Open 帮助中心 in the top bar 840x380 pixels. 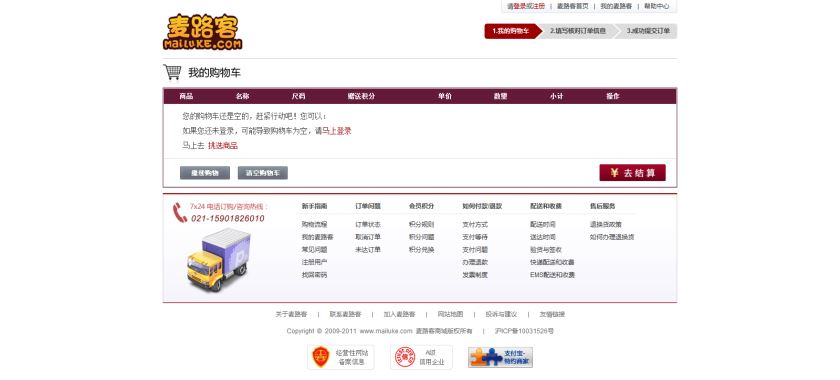pos(656,6)
